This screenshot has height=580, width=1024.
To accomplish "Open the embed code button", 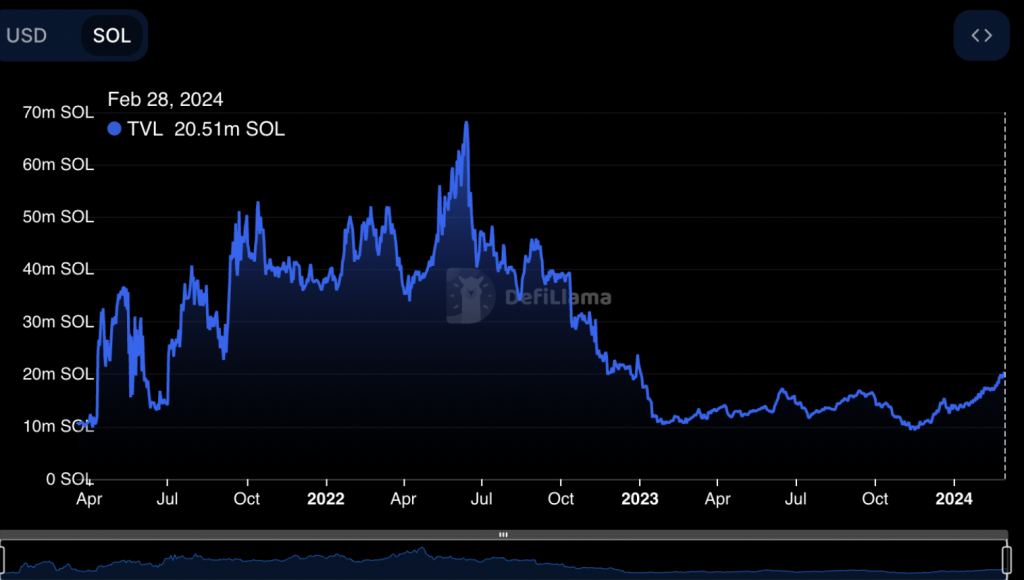I will click(x=981, y=36).
